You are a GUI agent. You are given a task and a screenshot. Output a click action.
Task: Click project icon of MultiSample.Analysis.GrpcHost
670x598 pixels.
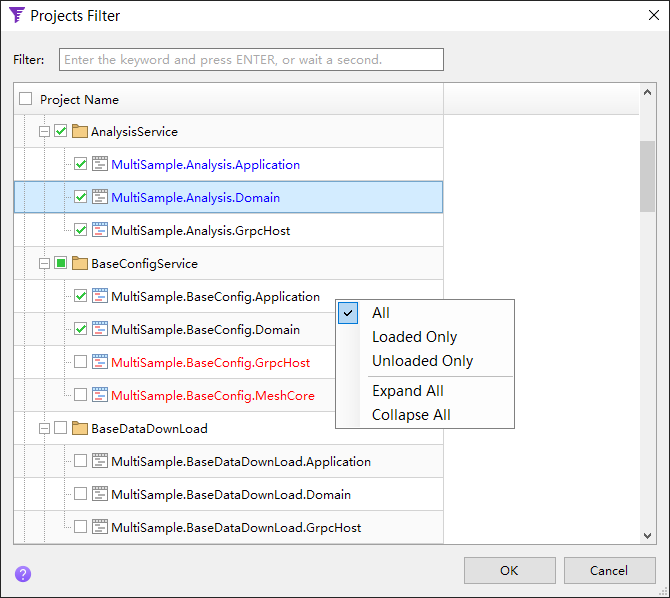pos(100,231)
